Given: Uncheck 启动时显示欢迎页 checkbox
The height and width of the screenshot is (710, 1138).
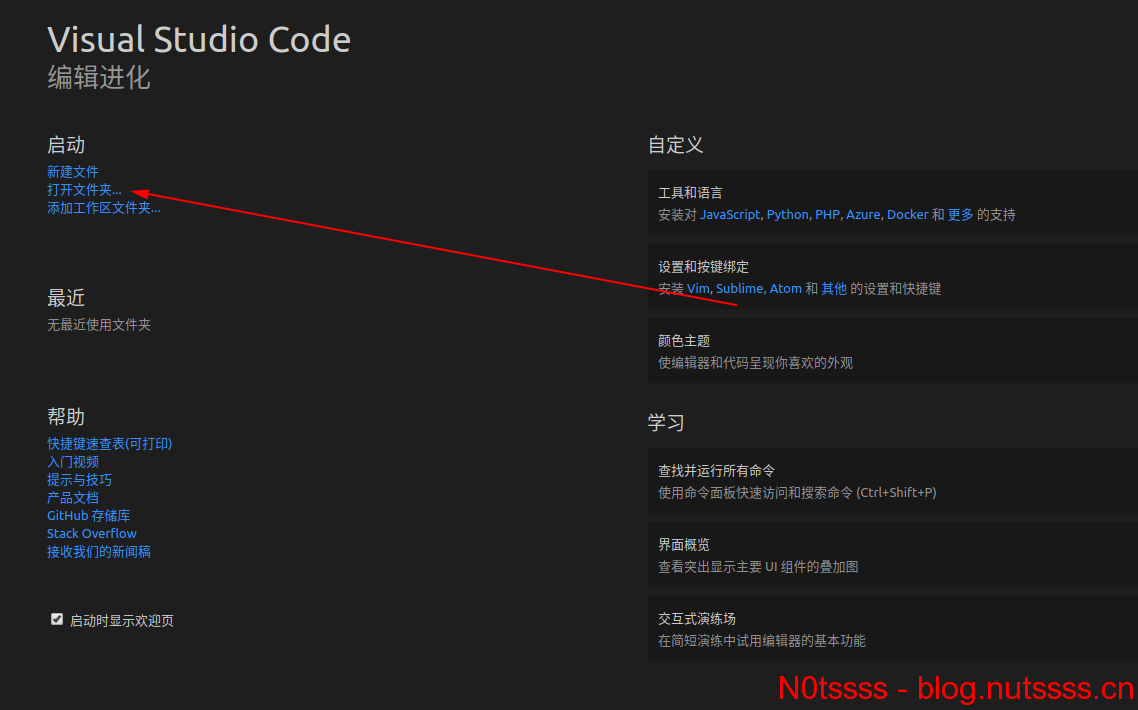Looking at the screenshot, I should pos(57,619).
